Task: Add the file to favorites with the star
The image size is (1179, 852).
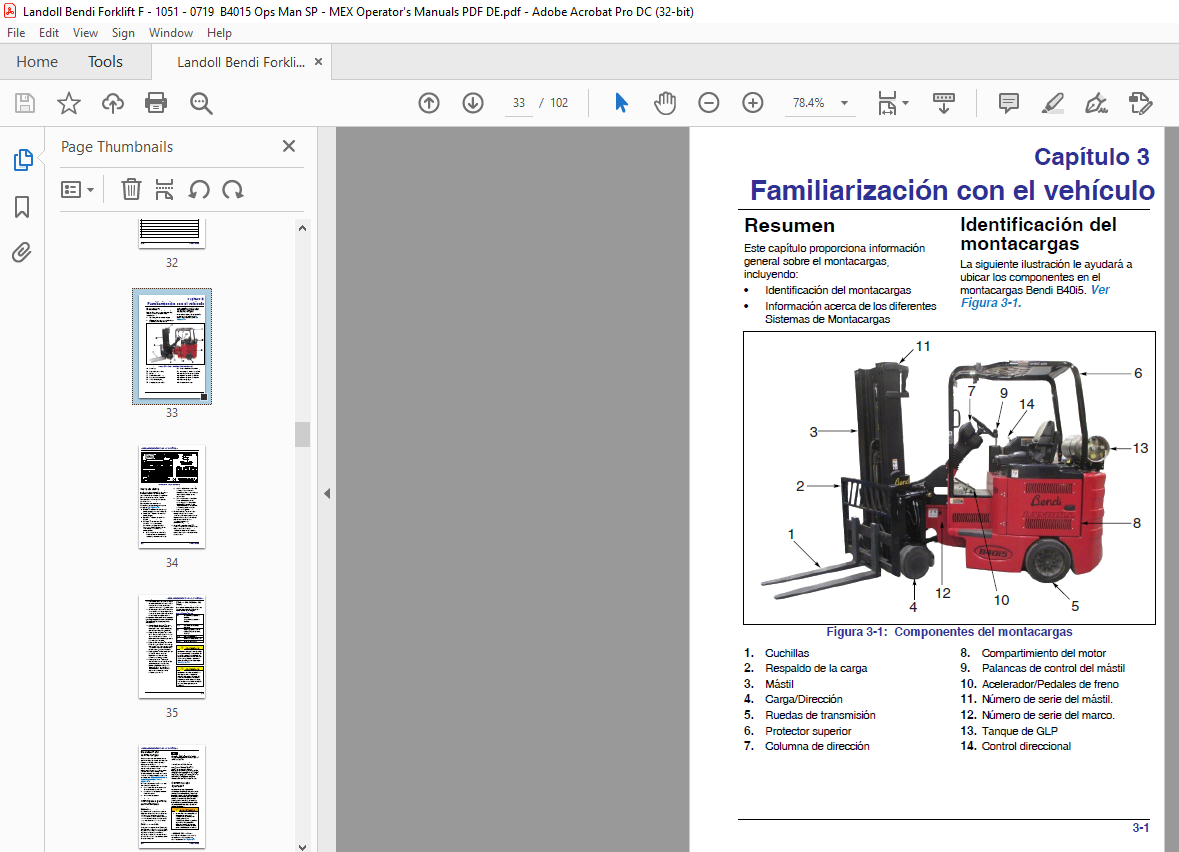Action: (x=68, y=103)
